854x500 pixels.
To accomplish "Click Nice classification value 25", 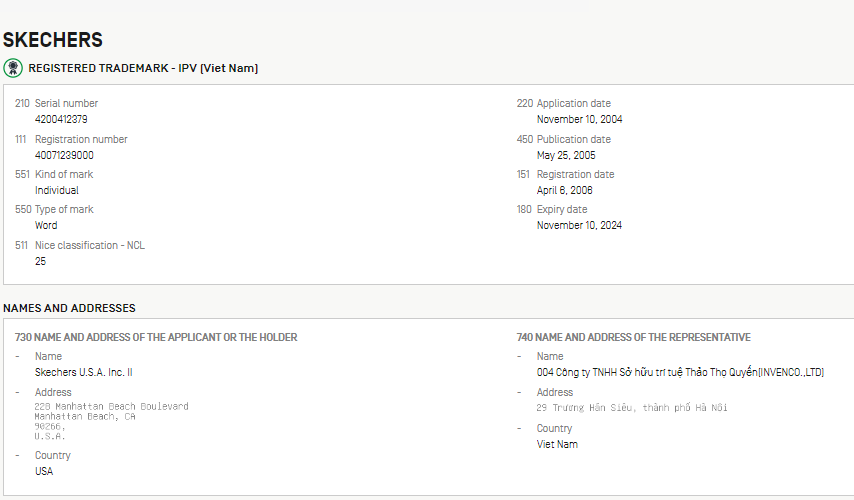I will click(41, 261).
